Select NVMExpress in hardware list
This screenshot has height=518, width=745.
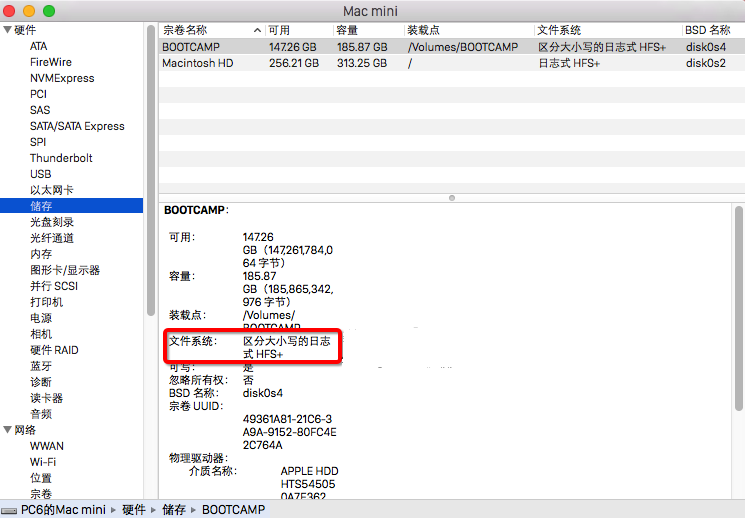point(62,78)
